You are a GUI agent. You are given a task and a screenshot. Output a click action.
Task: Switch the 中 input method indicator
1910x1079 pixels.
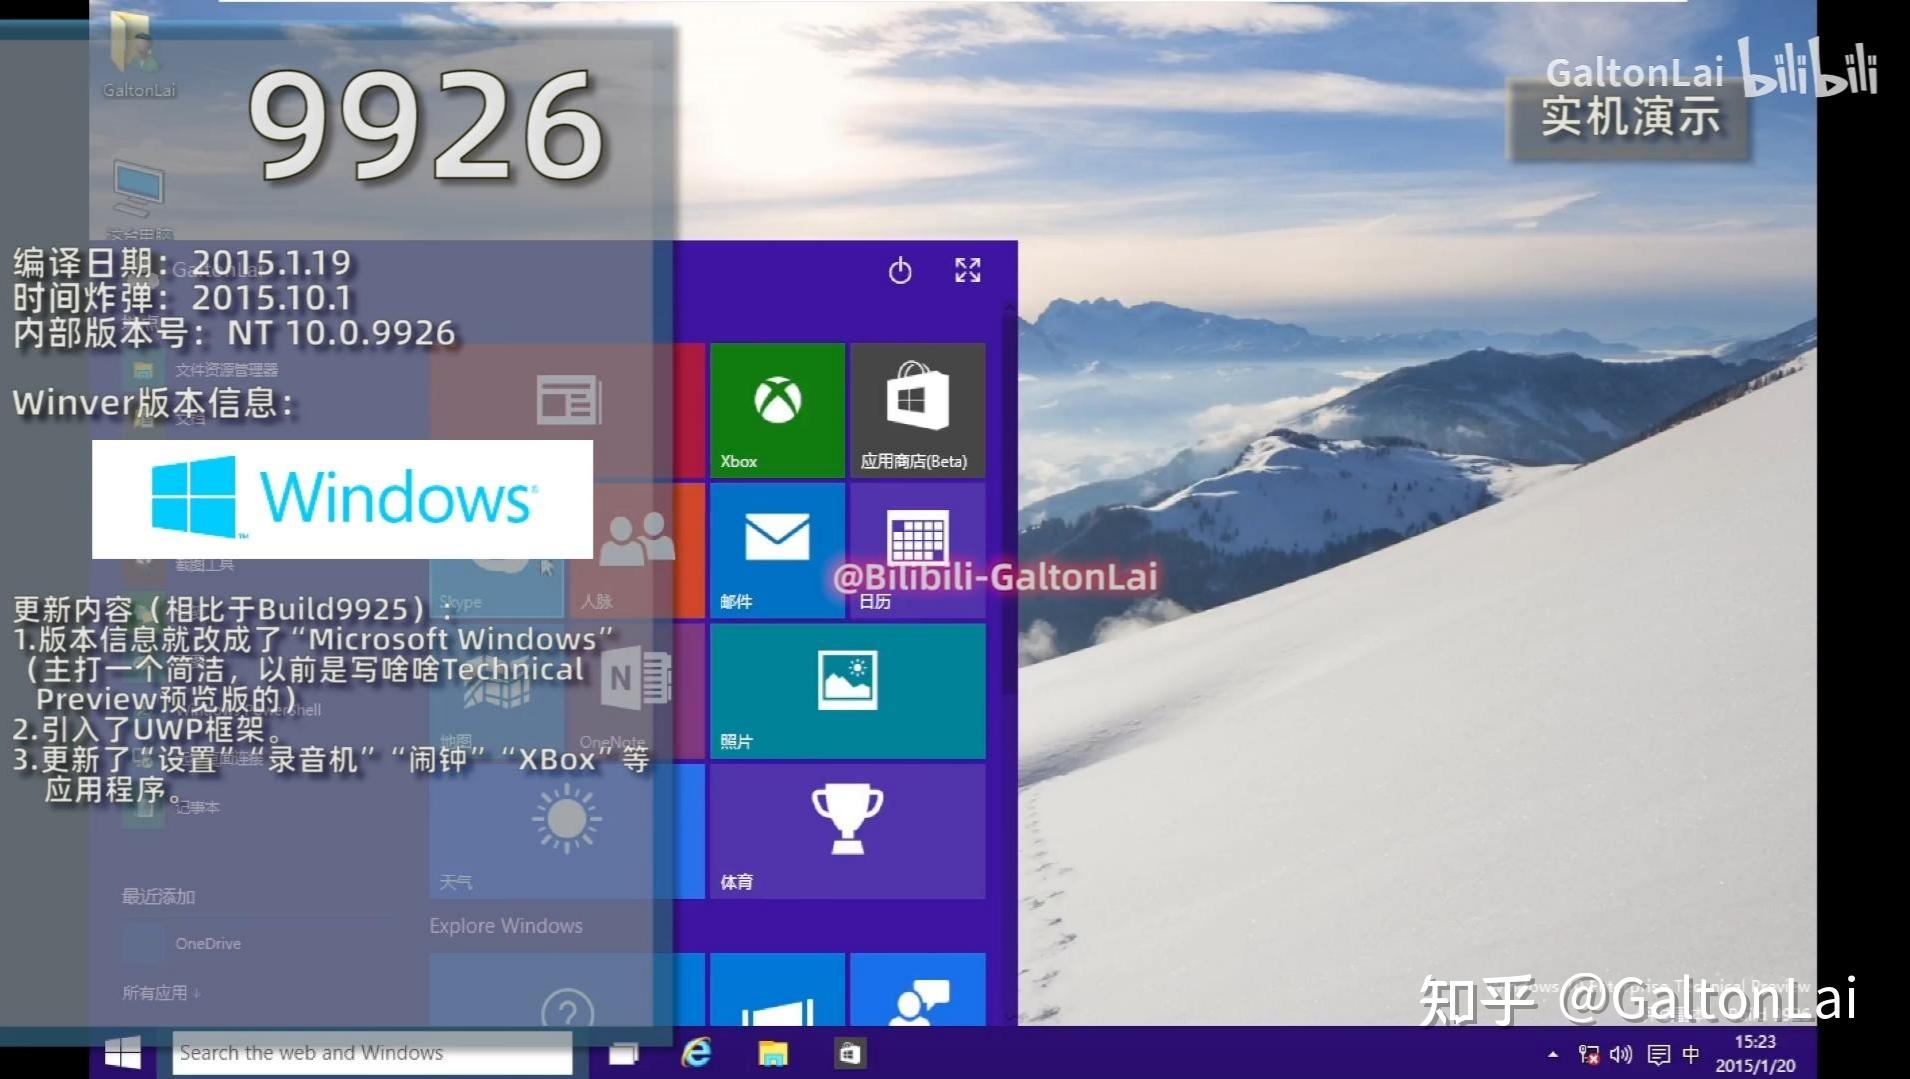point(1691,1054)
